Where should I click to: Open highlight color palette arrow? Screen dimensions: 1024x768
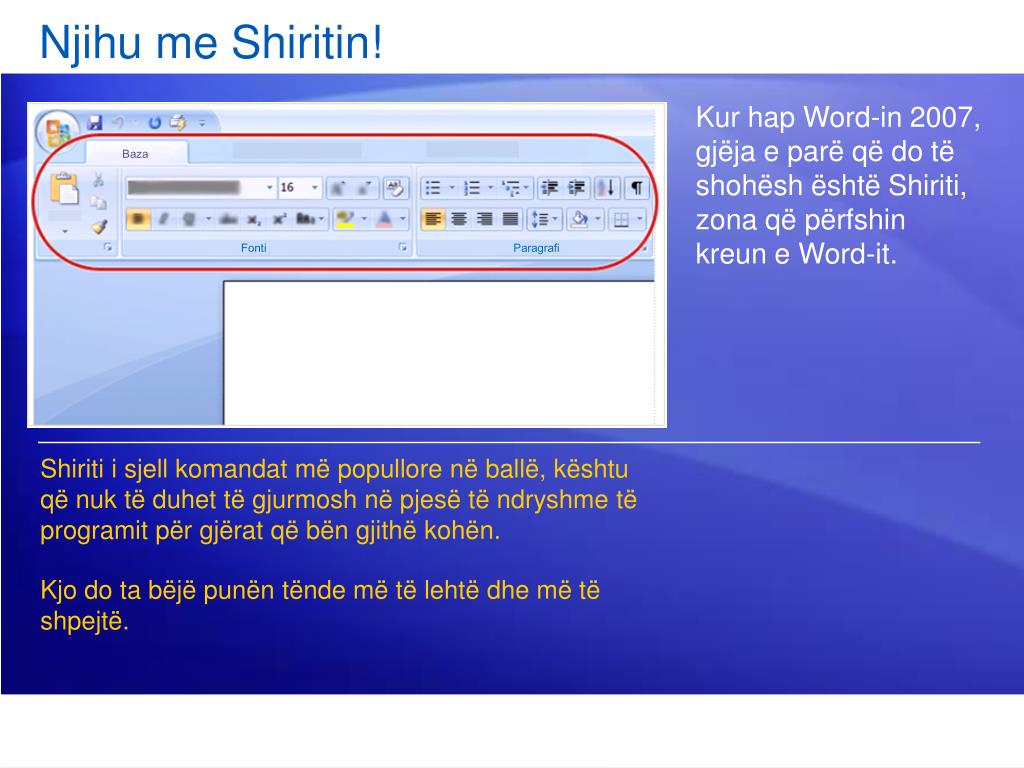pyautogui.click(x=364, y=219)
